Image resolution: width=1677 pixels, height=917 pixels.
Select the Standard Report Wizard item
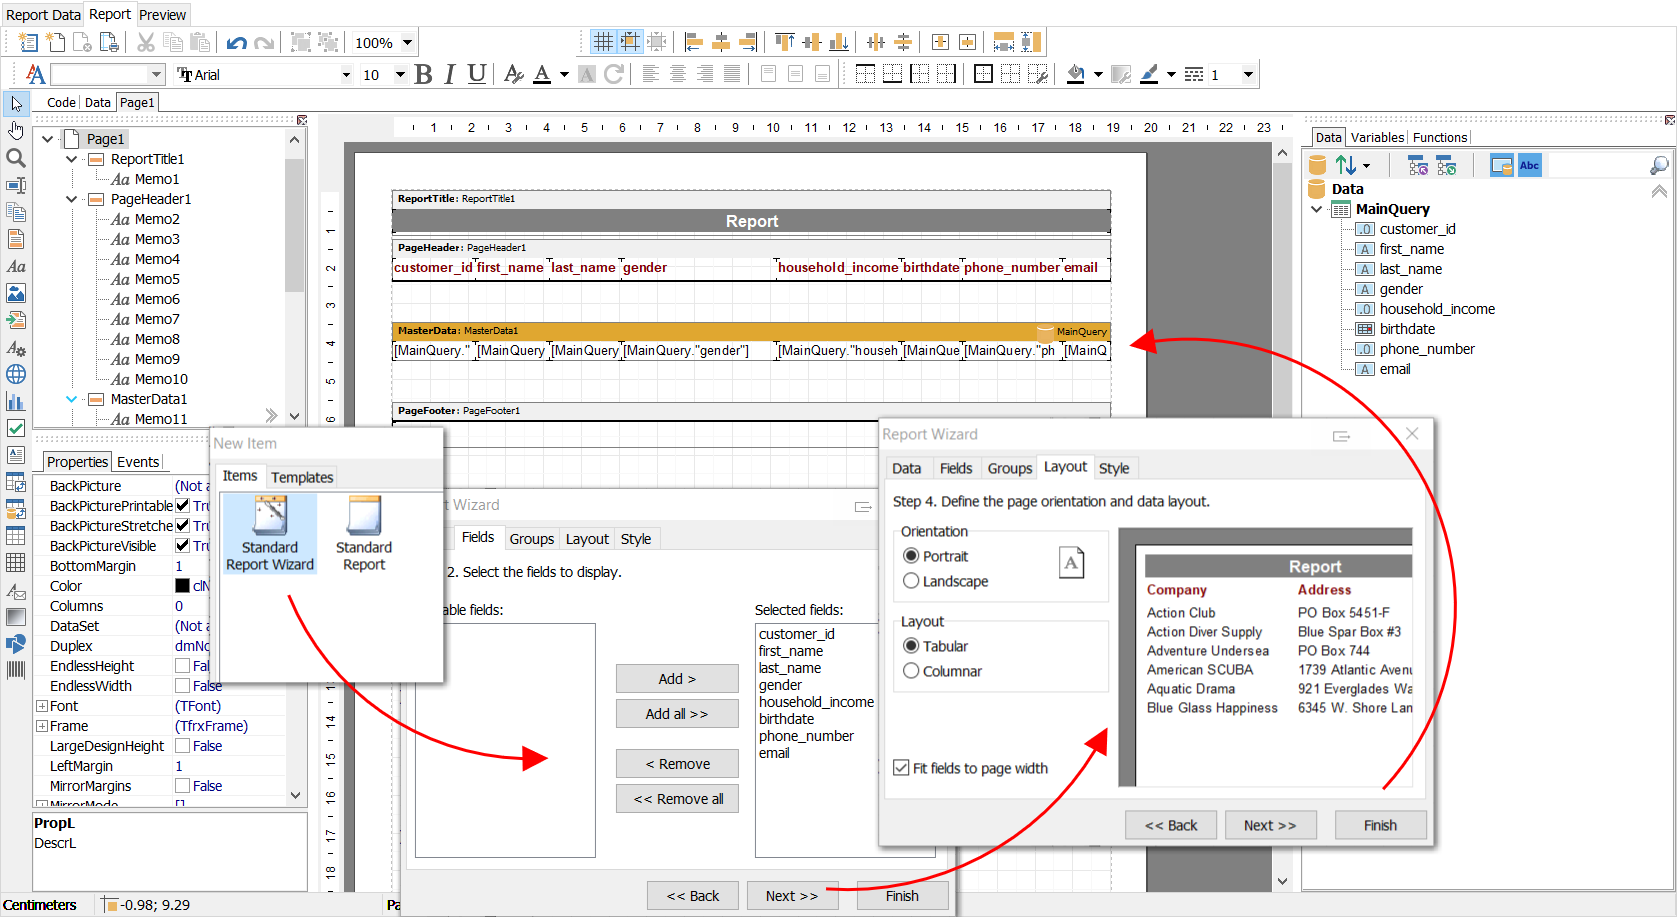coord(270,535)
